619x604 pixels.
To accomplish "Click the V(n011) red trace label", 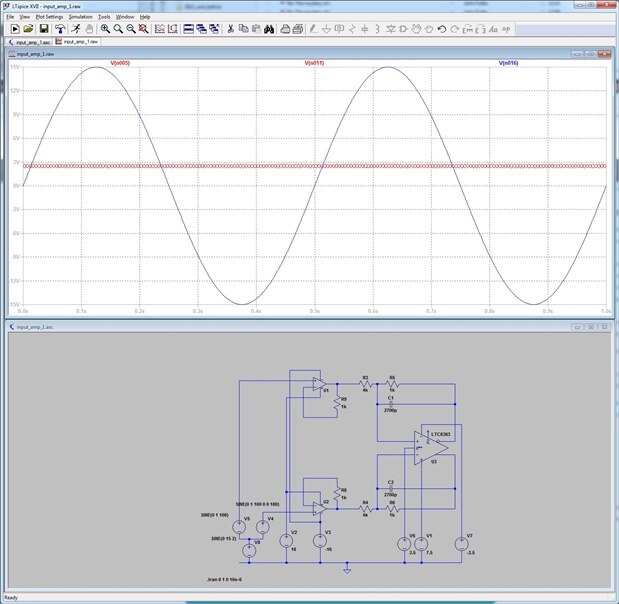I will click(x=315, y=63).
